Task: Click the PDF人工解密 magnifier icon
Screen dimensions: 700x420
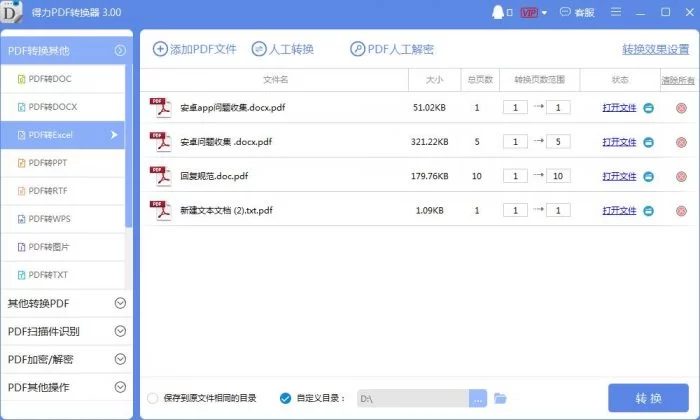Action: pos(357,49)
